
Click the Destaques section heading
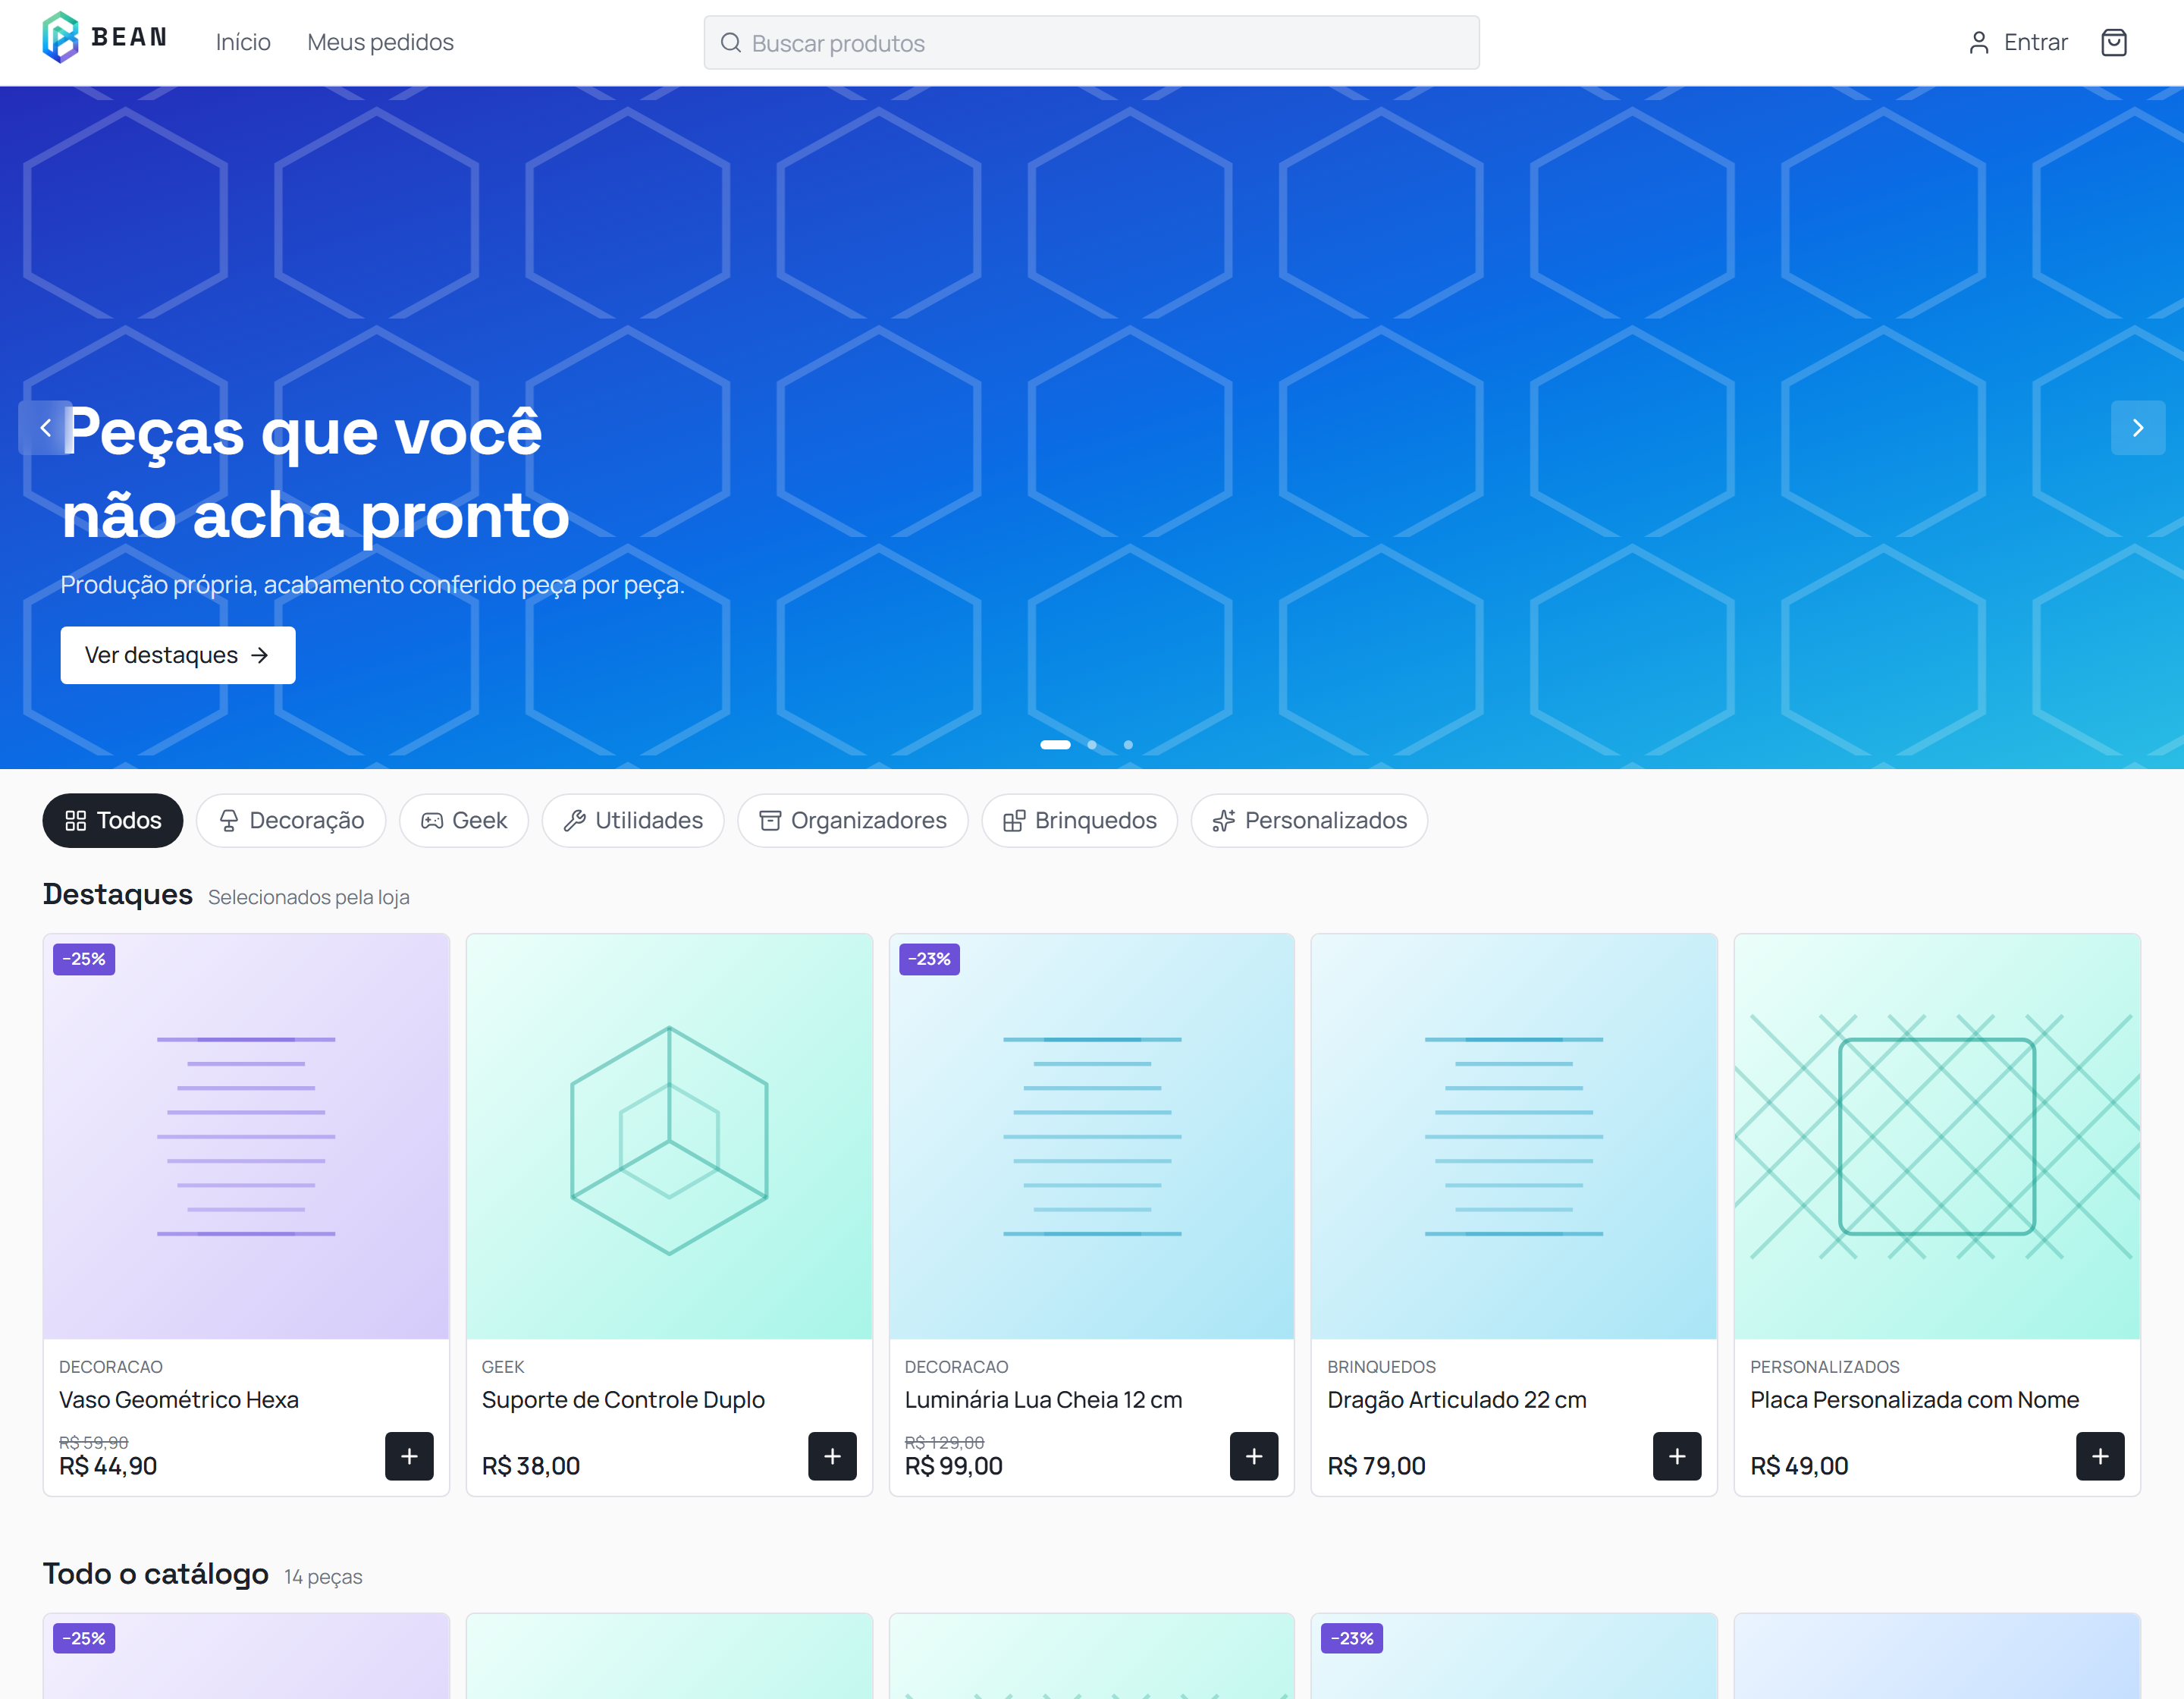click(x=118, y=894)
